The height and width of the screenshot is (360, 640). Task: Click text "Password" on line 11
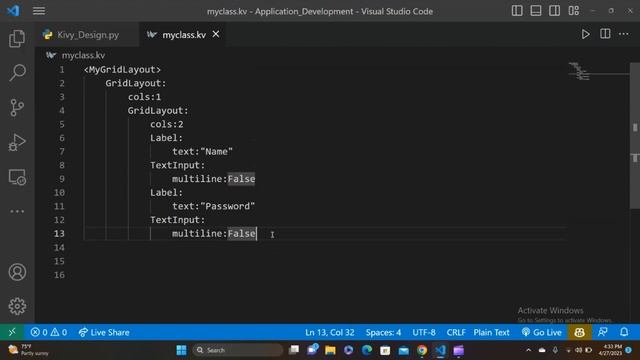tap(227, 206)
